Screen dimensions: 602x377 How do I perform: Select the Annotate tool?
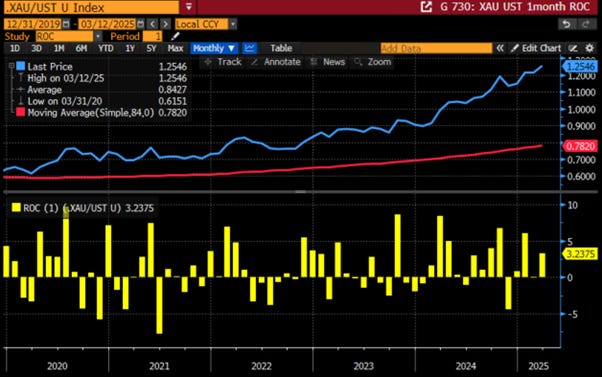pyautogui.click(x=275, y=62)
